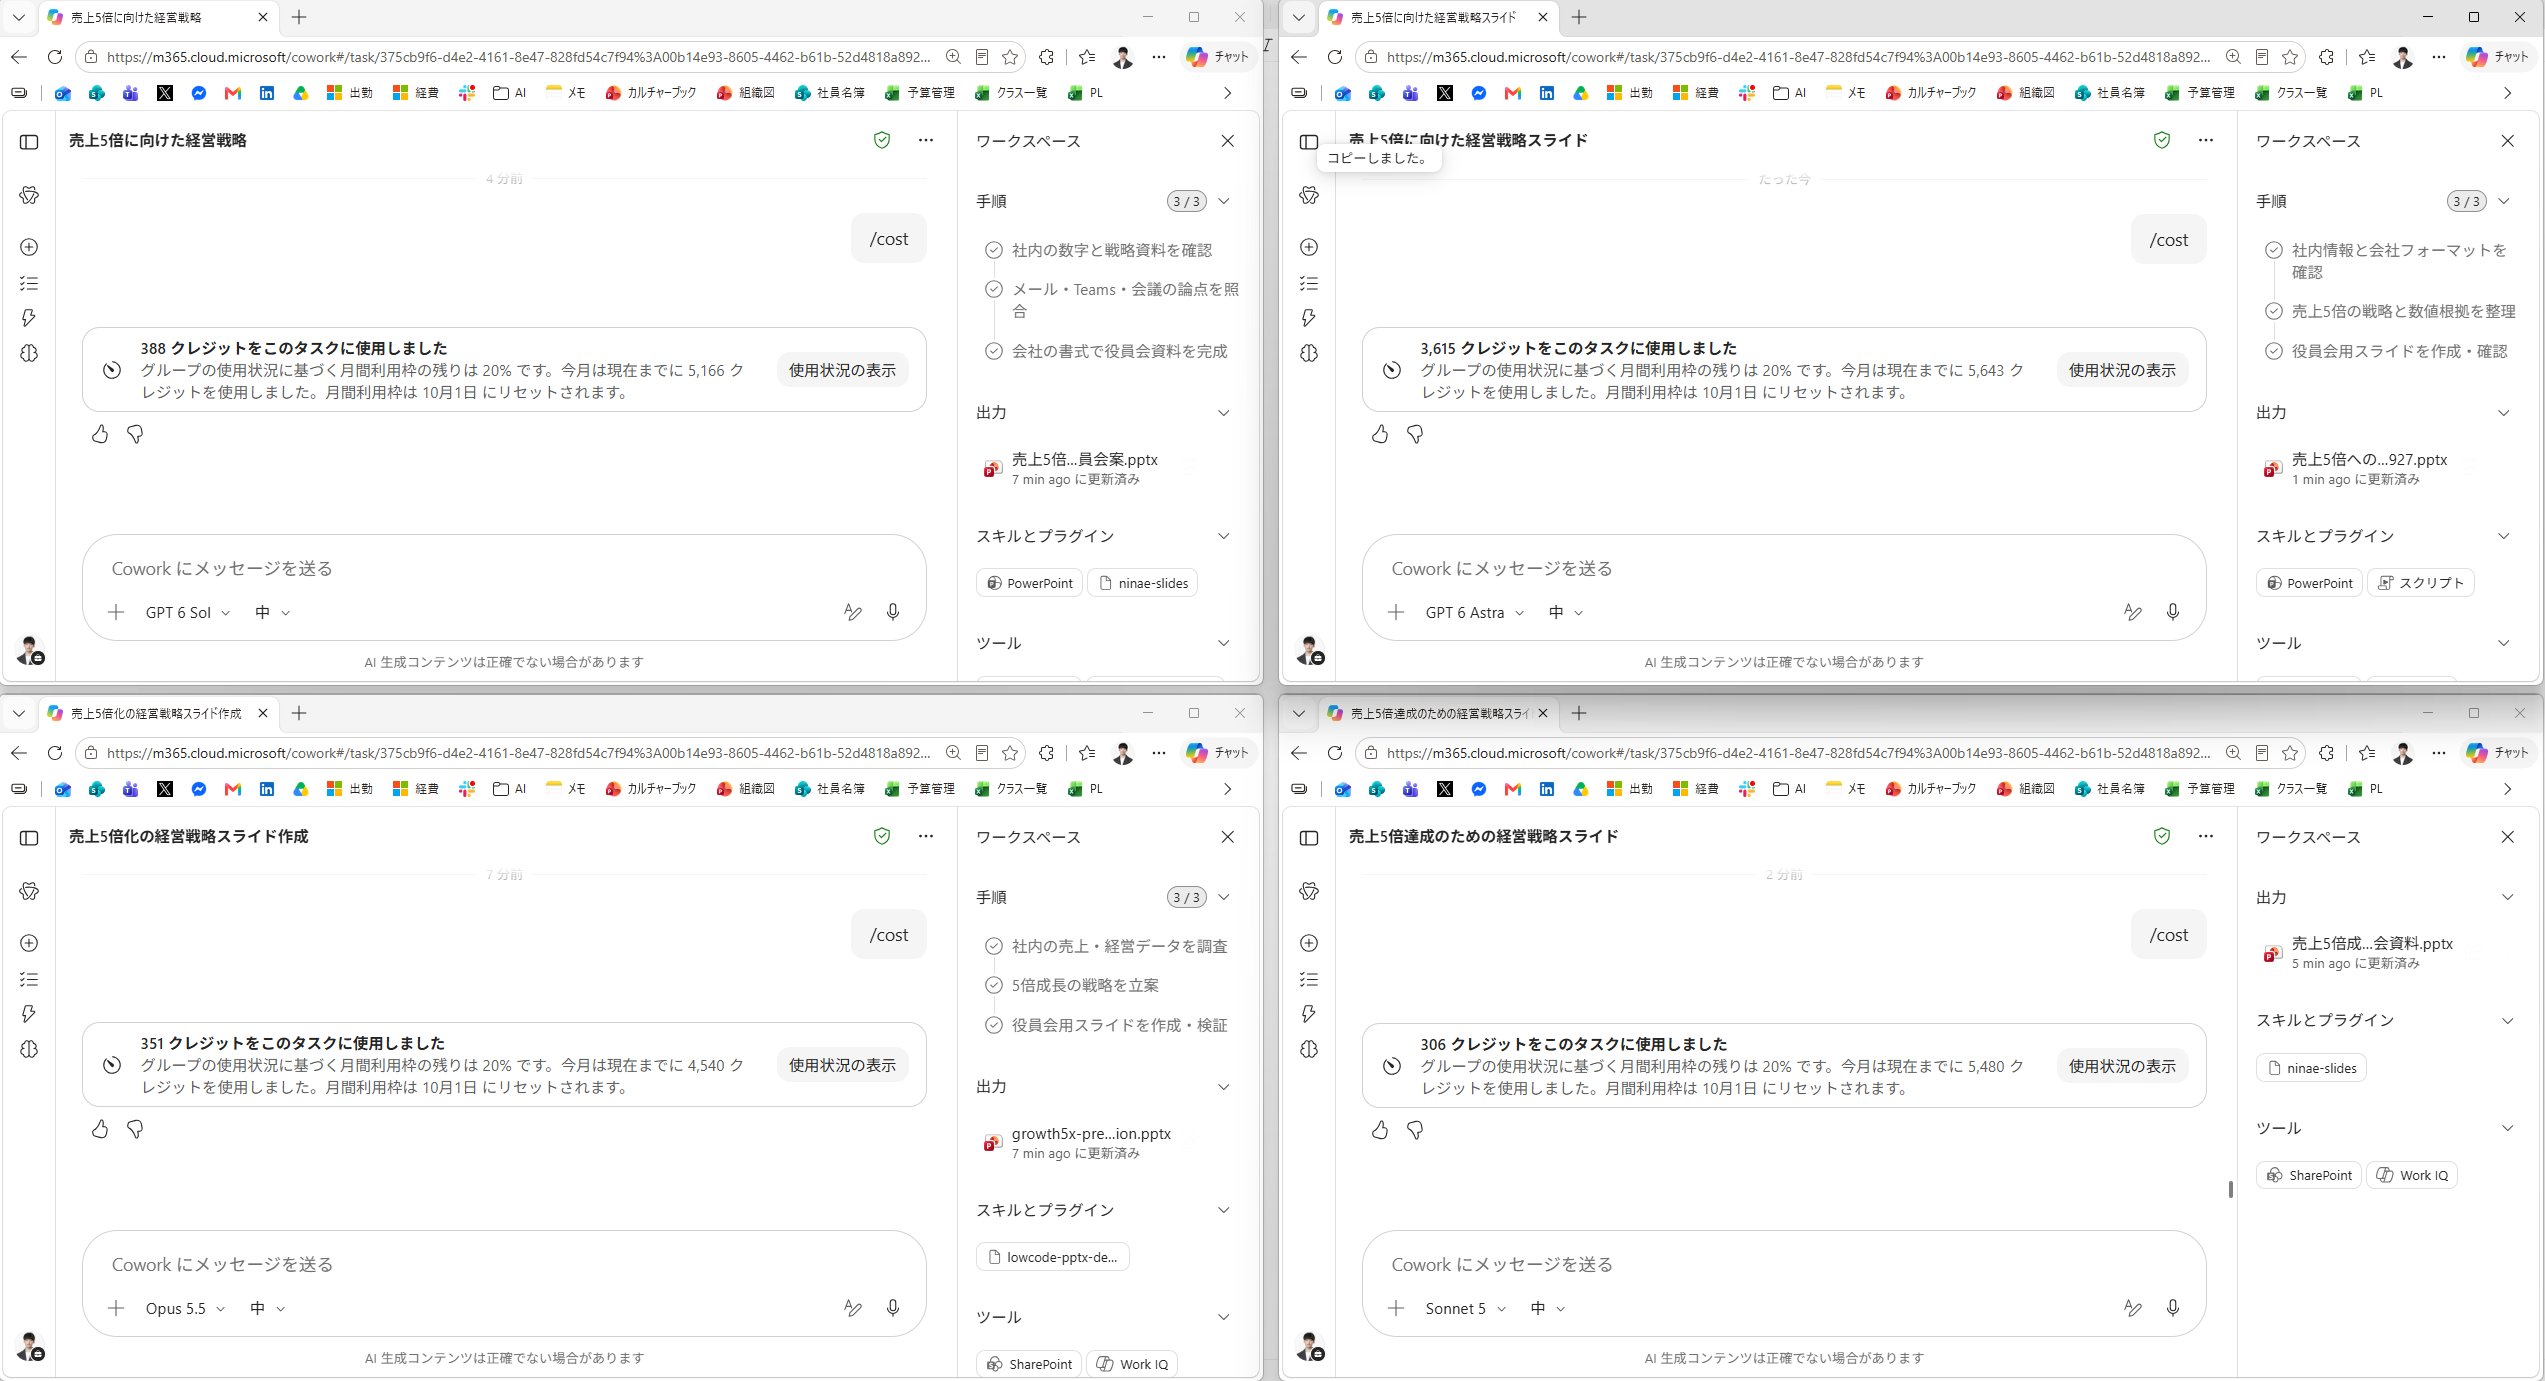The width and height of the screenshot is (2545, 1381).
Task: Click thumbs down under the 3,615 credits message
Action: (1415, 434)
